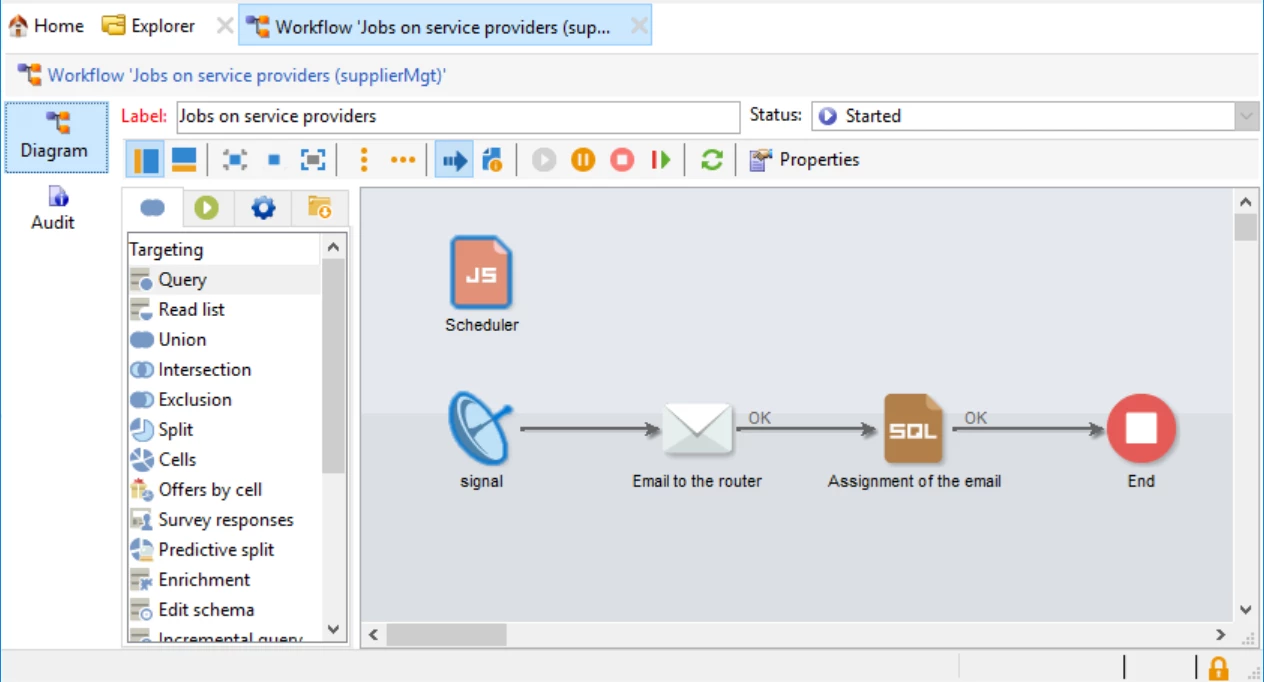Viewport: 1264px width, 682px height.
Task: Switch to the Audit view
Action: pos(52,209)
